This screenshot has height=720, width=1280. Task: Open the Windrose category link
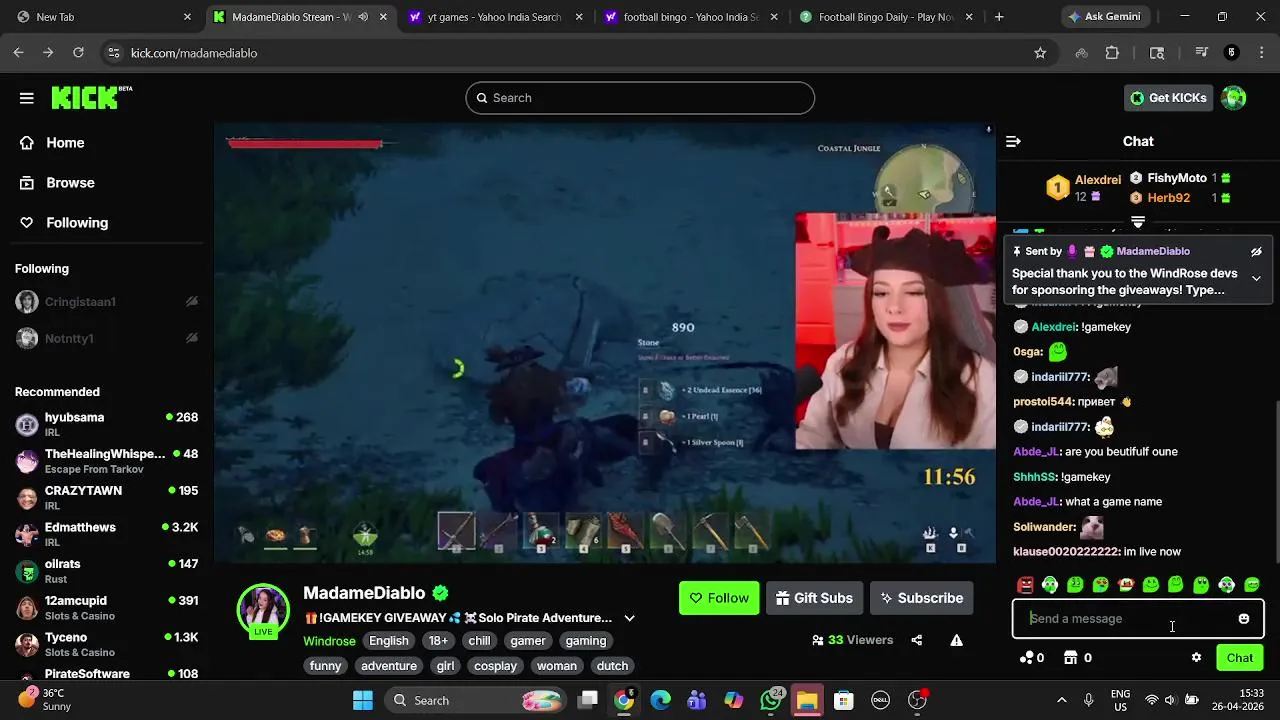(x=329, y=641)
